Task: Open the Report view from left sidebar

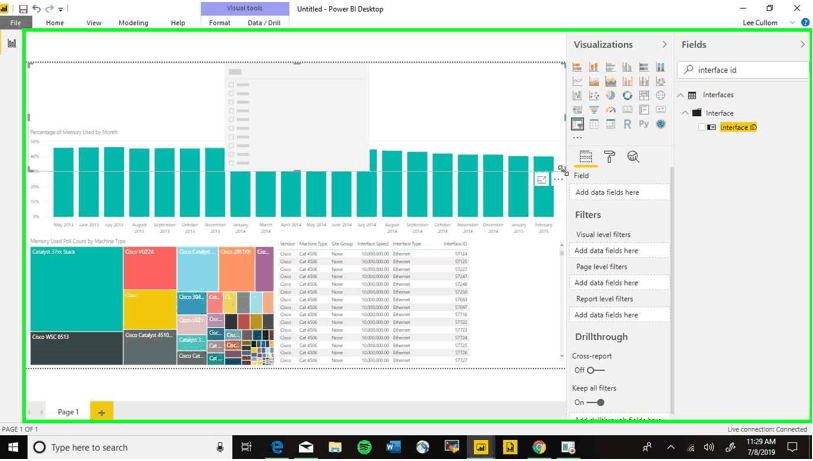Action: [11, 44]
